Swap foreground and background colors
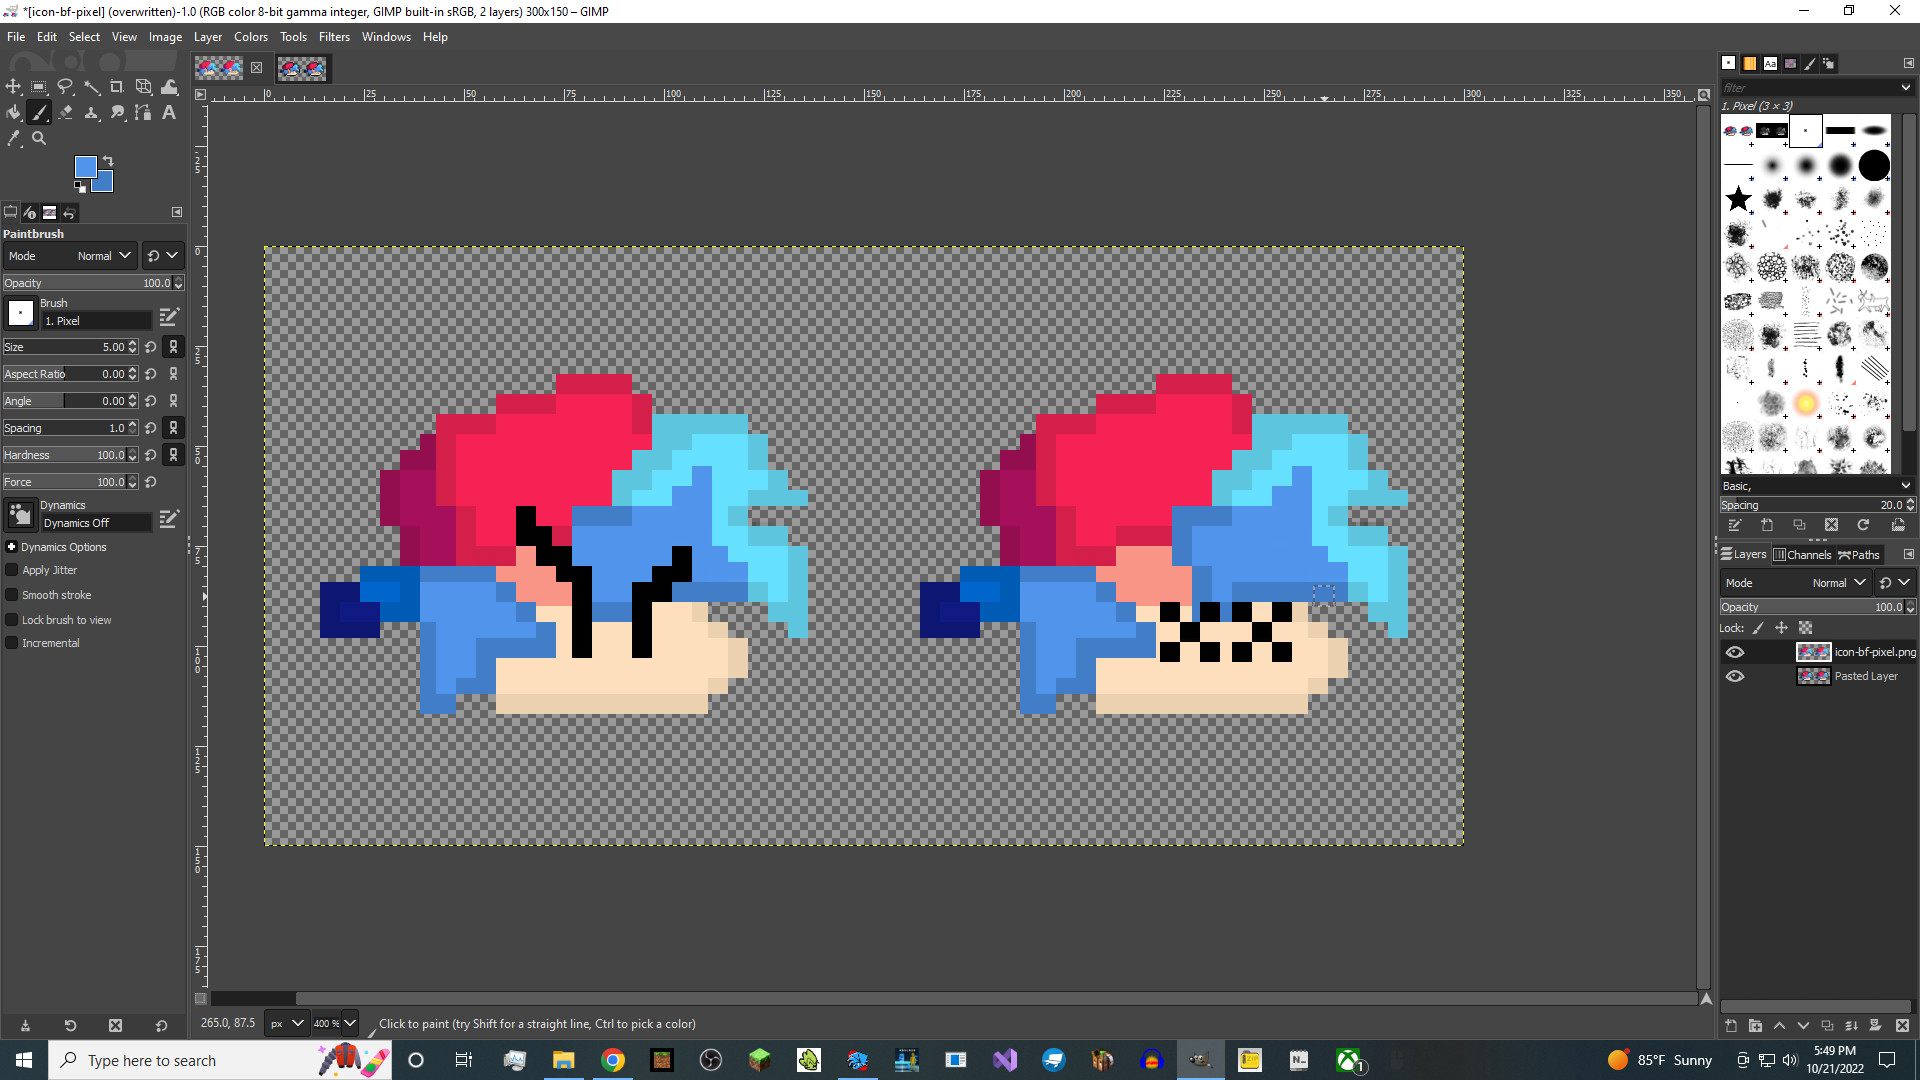 108,160
